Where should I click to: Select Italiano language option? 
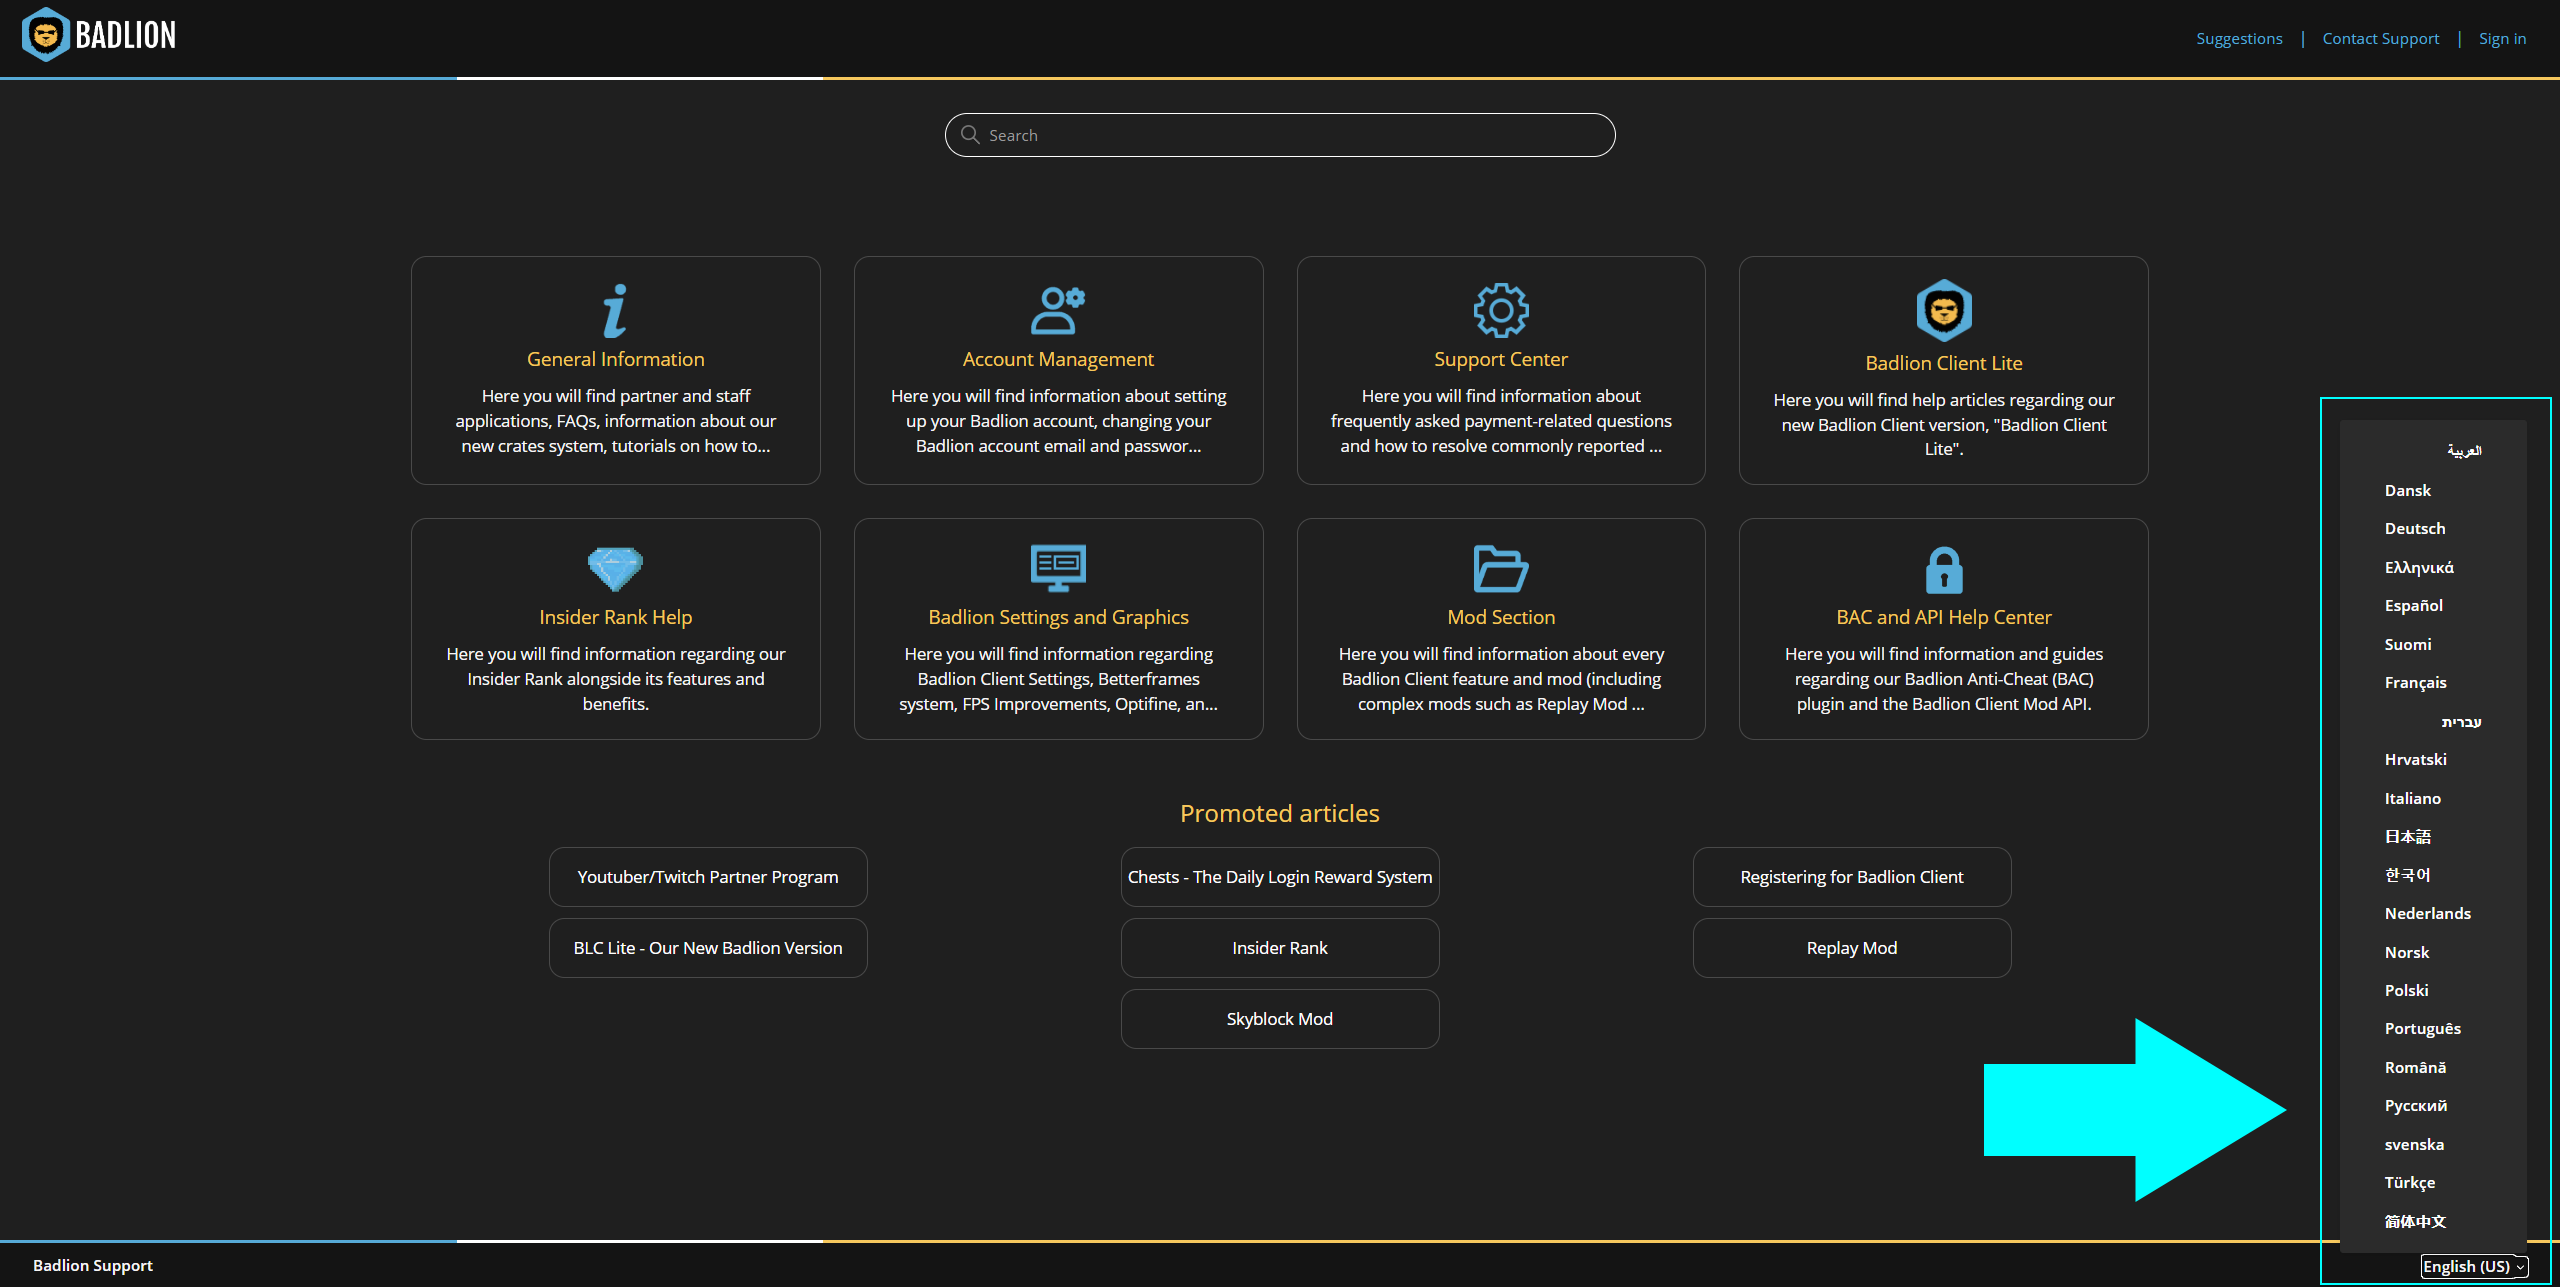click(x=2412, y=798)
